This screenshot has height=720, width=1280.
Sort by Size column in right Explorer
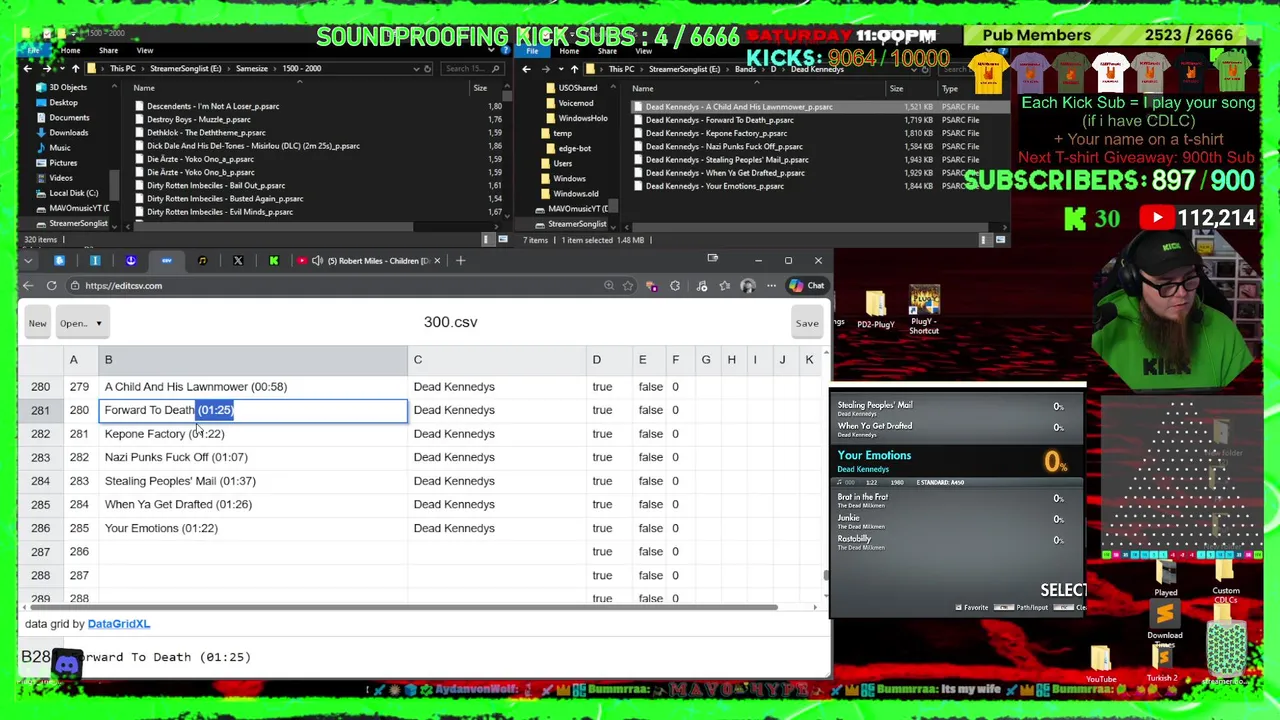896,89
